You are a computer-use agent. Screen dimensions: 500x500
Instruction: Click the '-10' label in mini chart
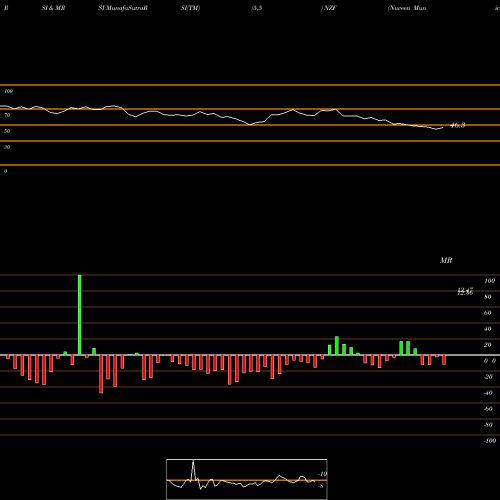[322, 474]
